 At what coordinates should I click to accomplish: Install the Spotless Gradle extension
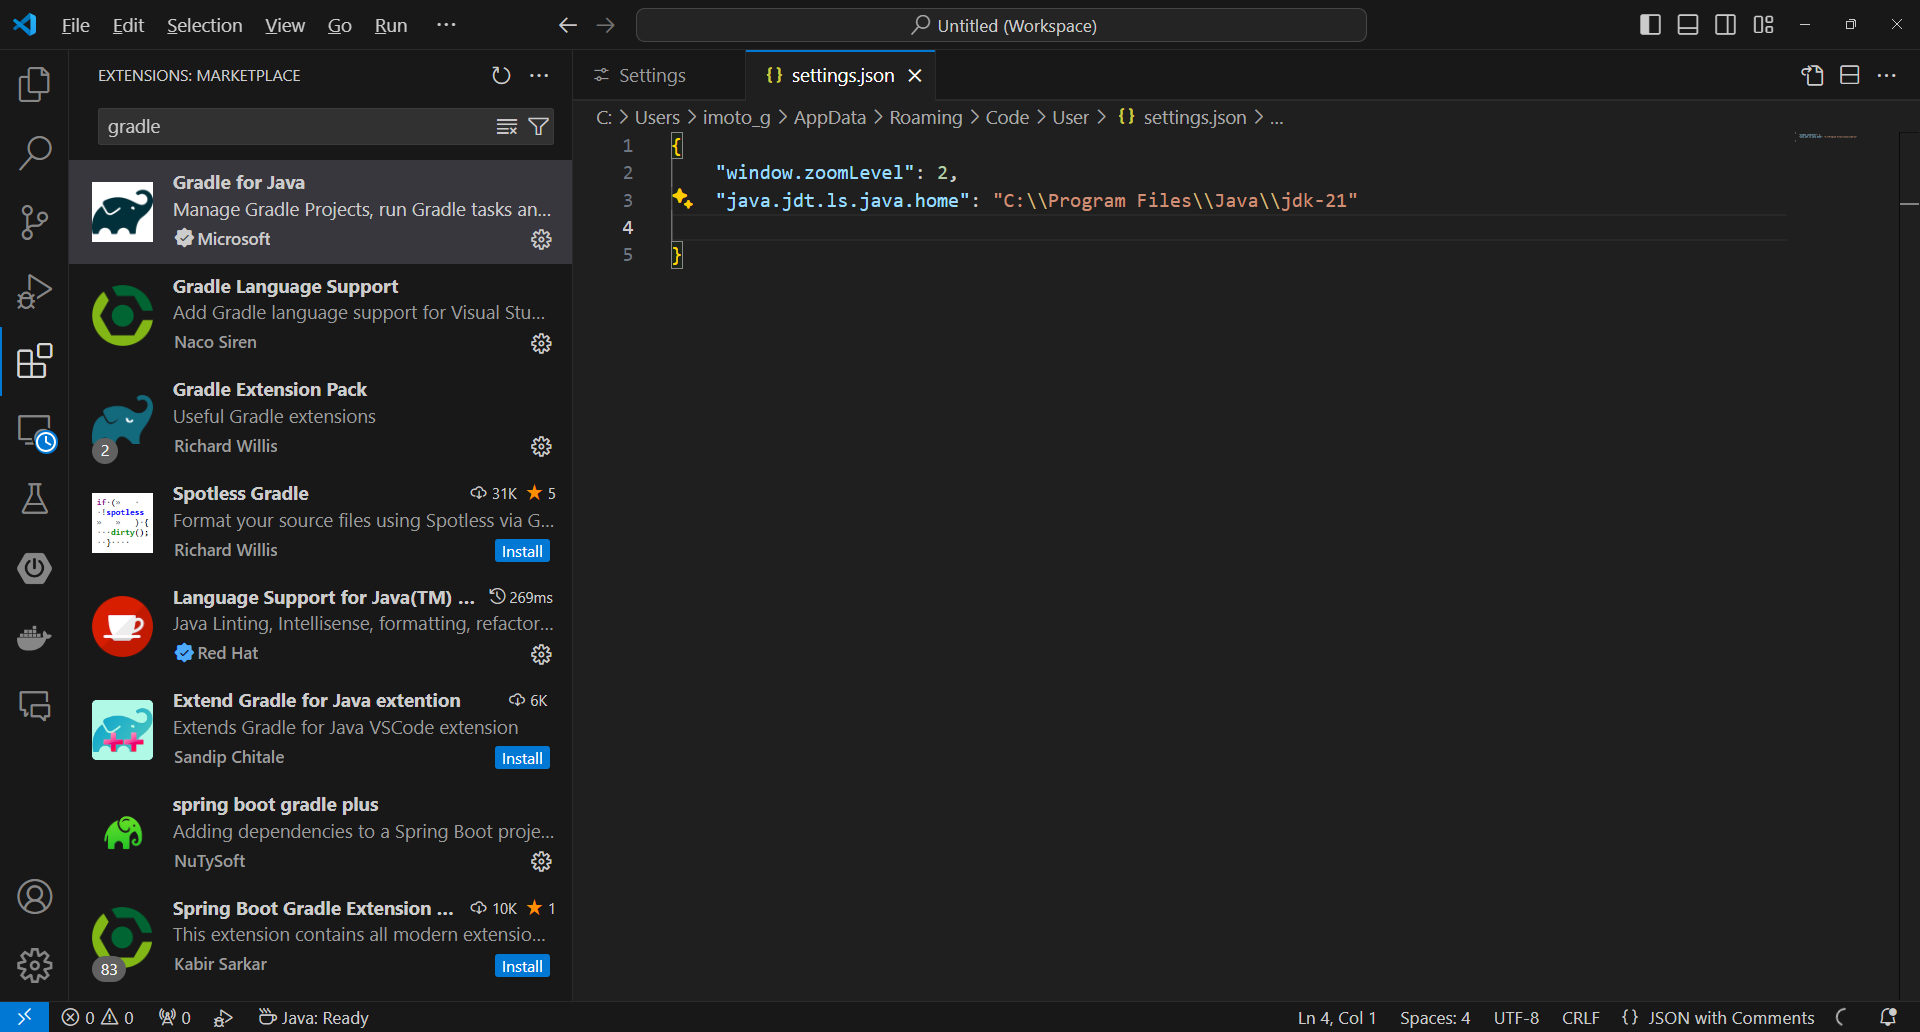521,550
